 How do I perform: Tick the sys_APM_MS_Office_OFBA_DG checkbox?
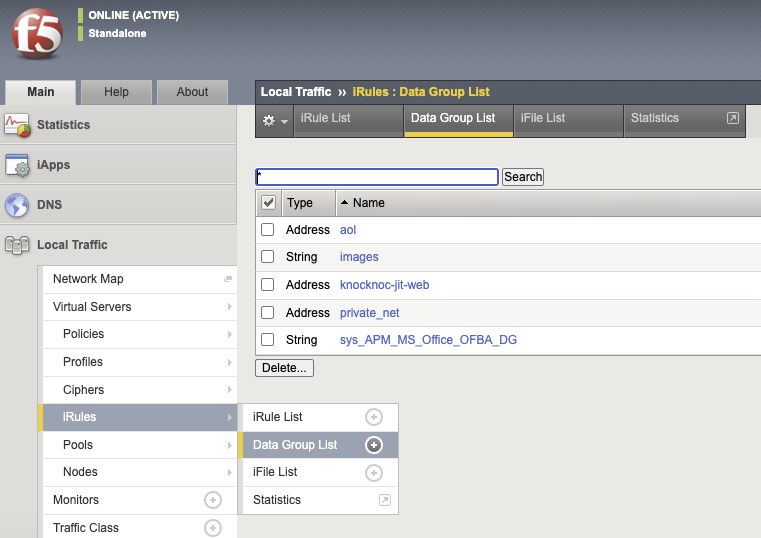tap(267, 340)
